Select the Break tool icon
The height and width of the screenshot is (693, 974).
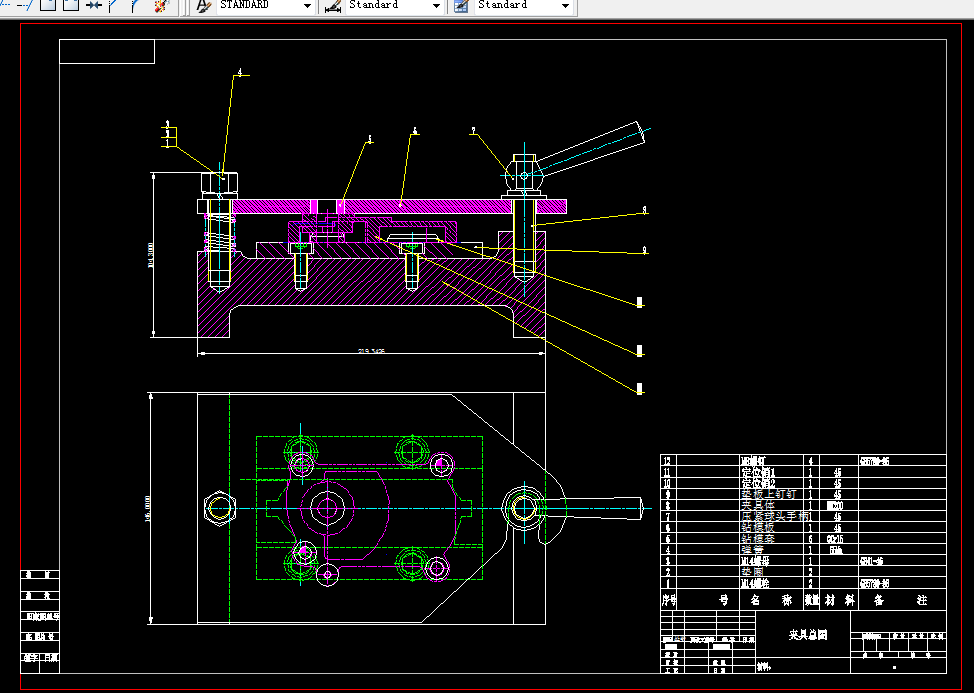coord(71,6)
